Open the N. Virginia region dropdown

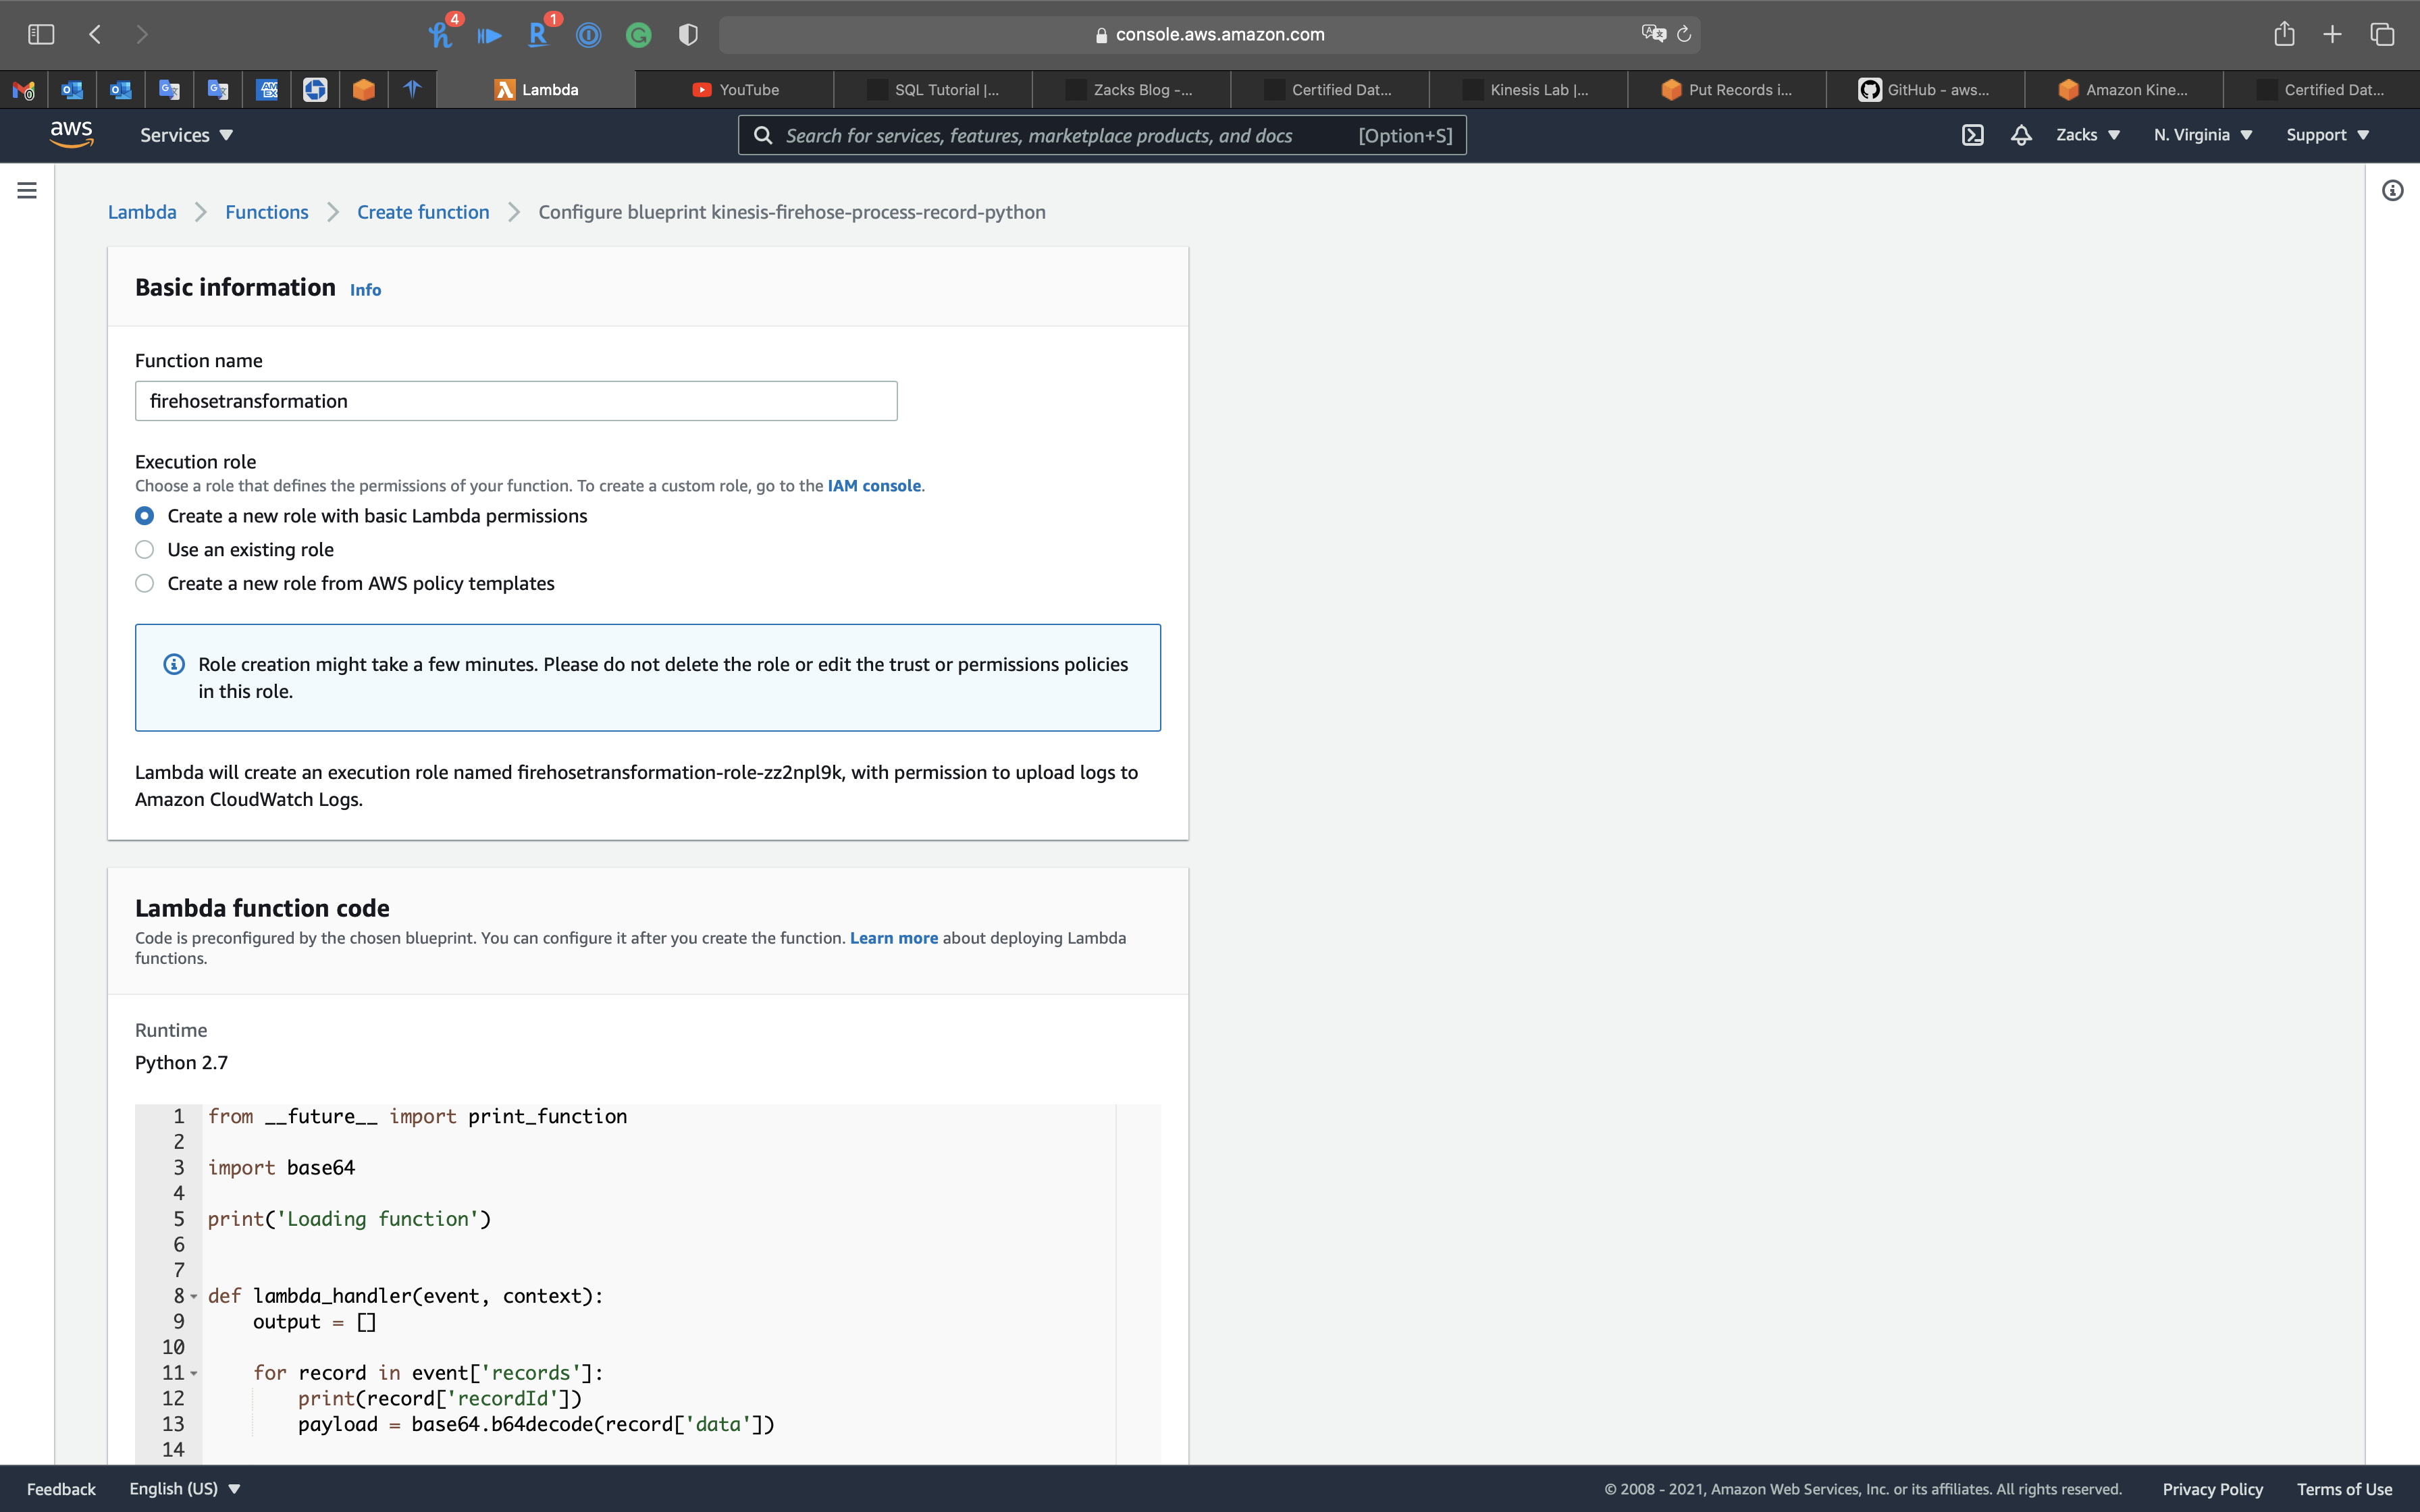pyautogui.click(x=2202, y=135)
